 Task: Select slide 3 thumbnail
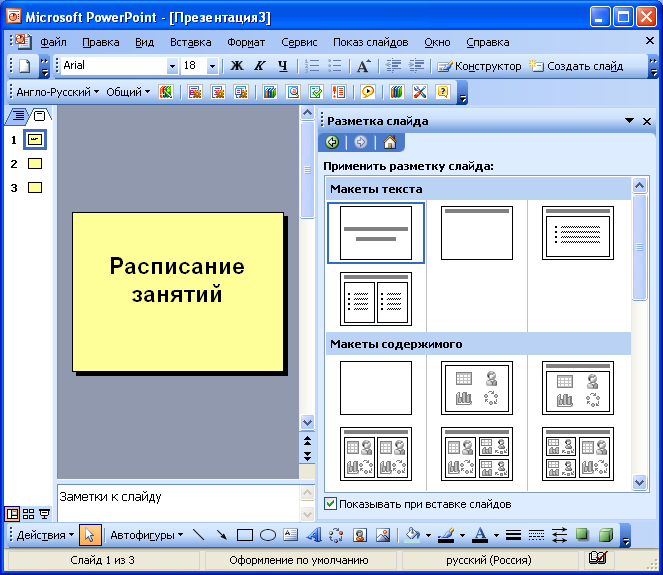pyautogui.click(x=35, y=188)
